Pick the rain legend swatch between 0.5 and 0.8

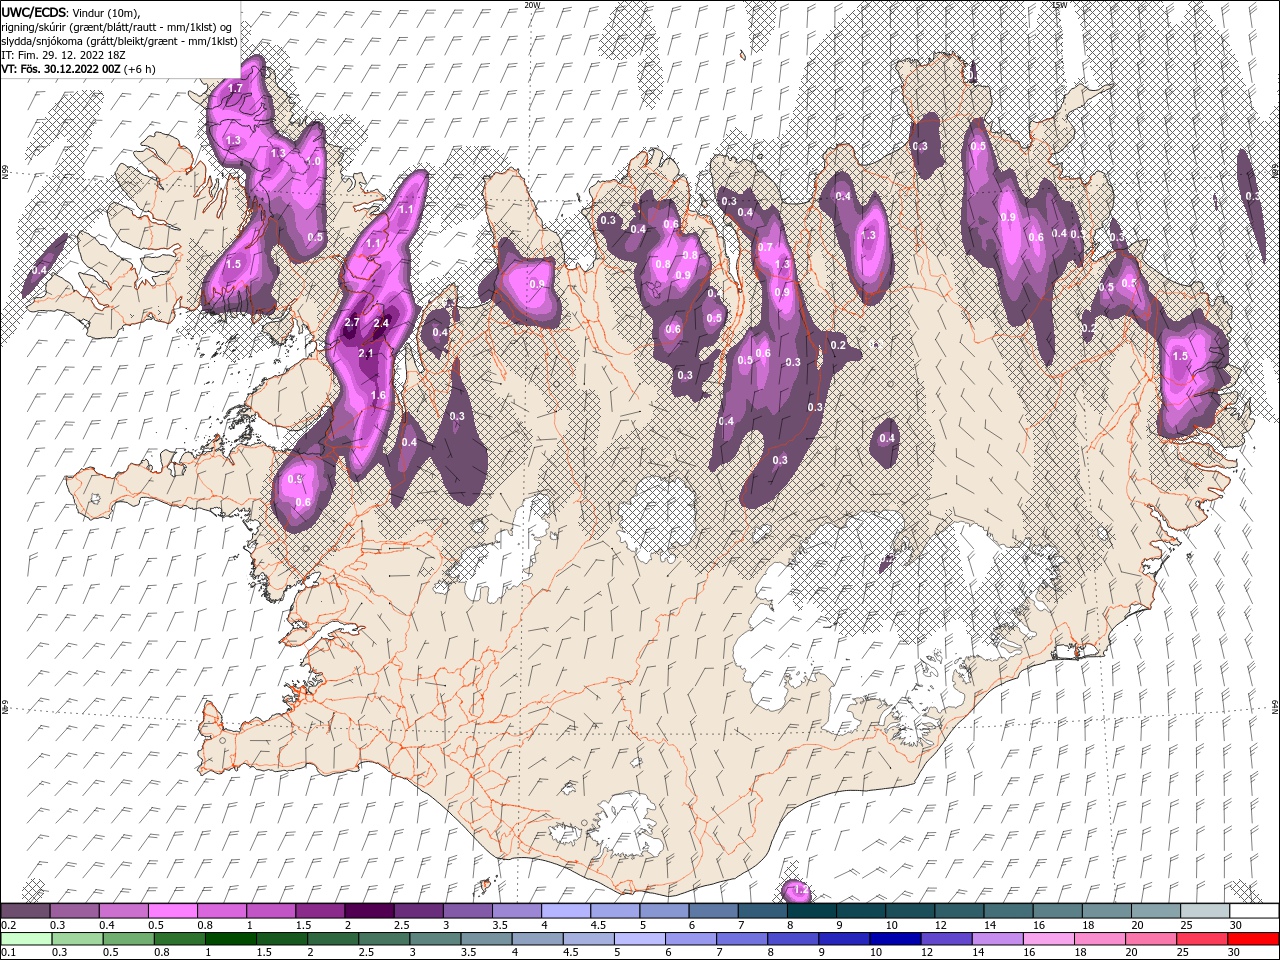point(128,939)
